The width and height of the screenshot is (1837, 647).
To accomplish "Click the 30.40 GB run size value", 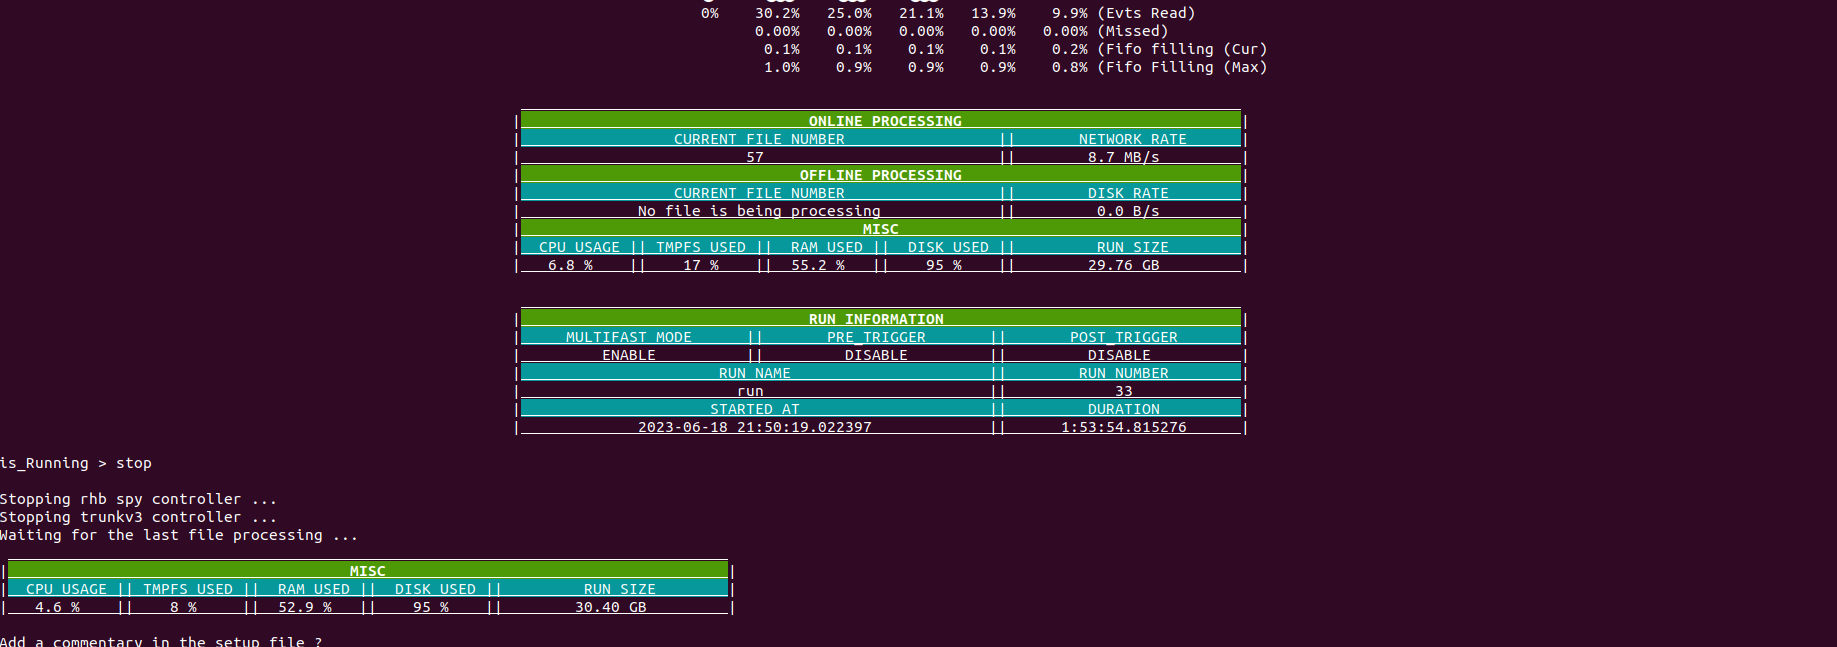I will tap(610, 607).
